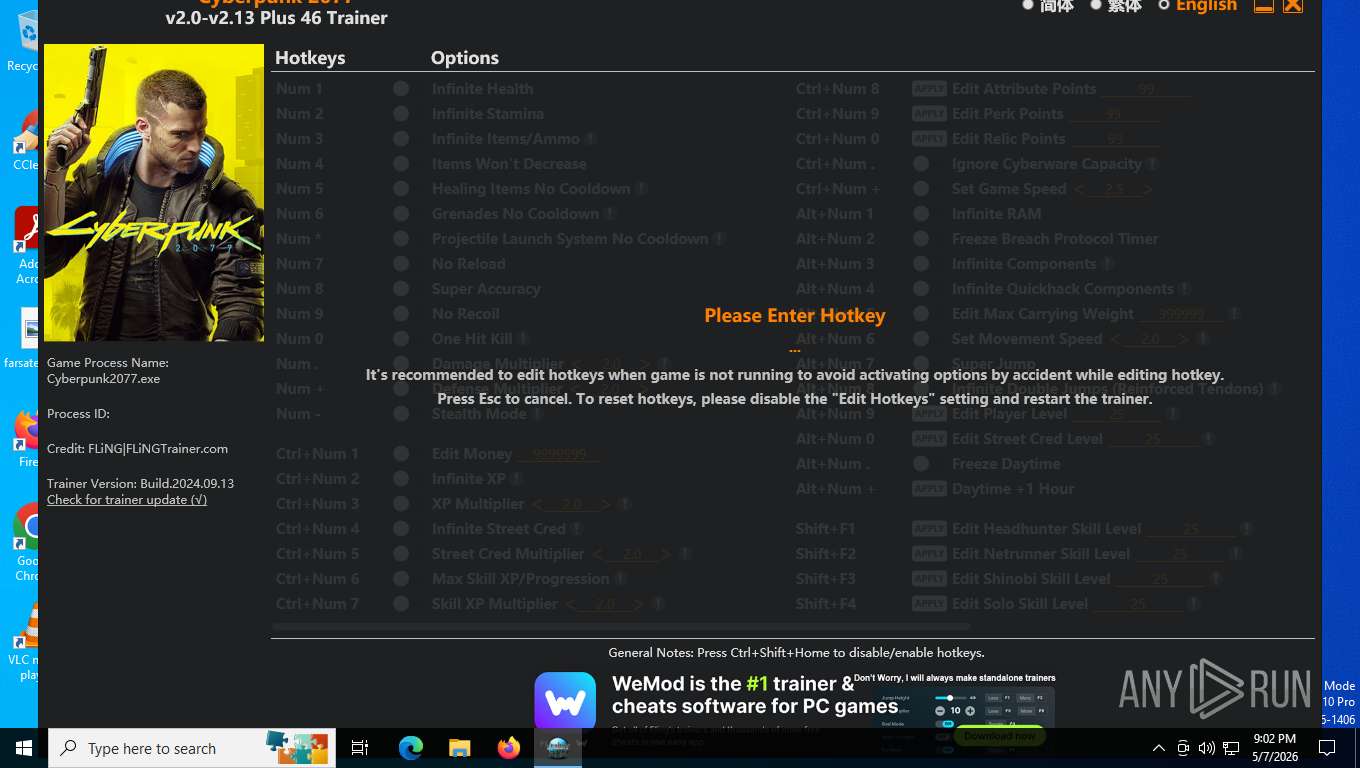Decrease XP Multiplier with left arrow
This screenshot has height=768, width=1360.
pos(537,504)
